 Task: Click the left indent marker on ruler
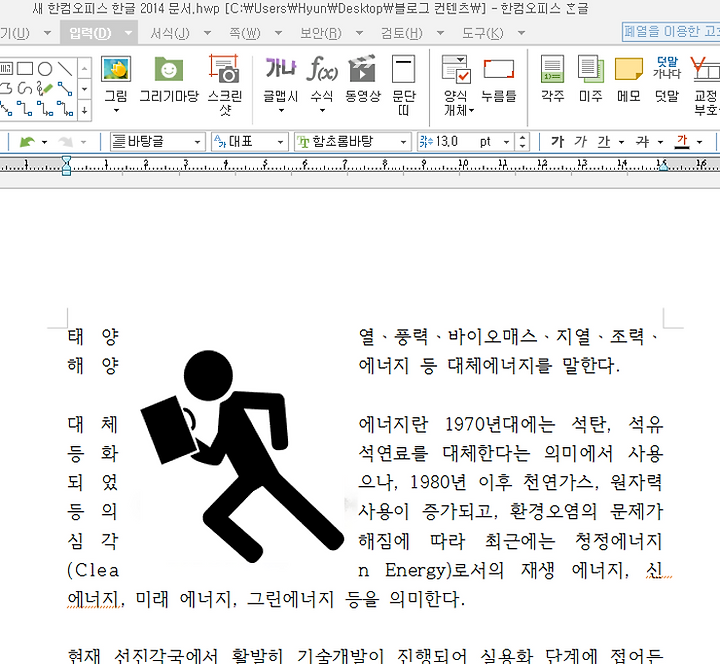click(x=66, y=165)
